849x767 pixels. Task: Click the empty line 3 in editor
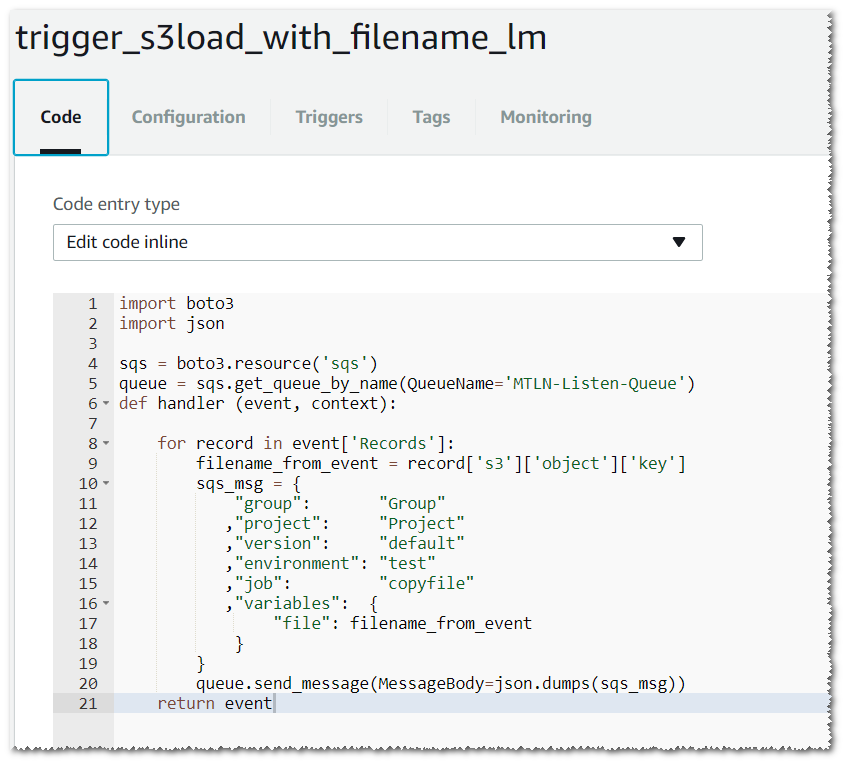(x=471, y=344)
